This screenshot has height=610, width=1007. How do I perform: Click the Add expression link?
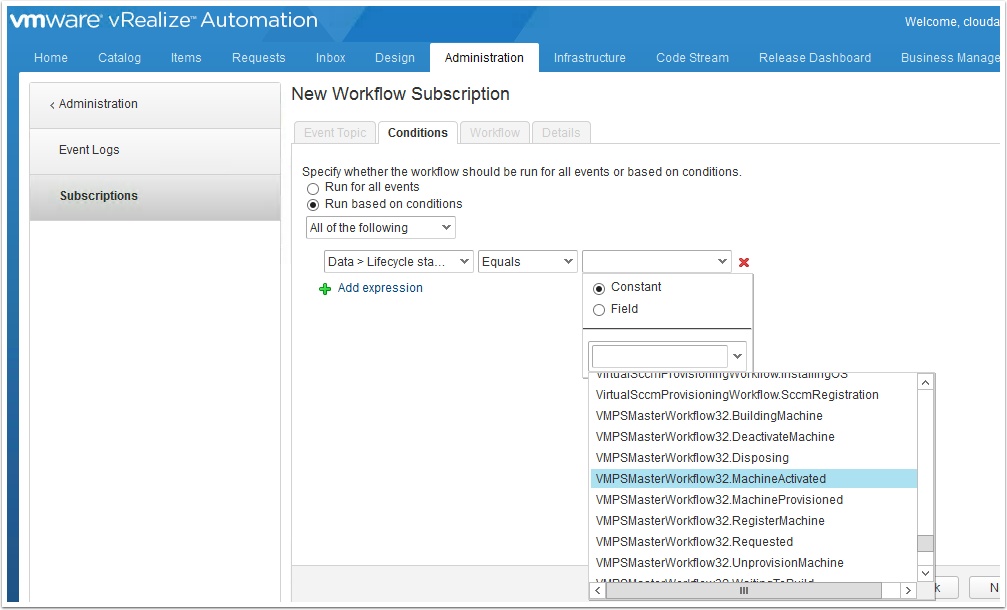pos(380,288)
